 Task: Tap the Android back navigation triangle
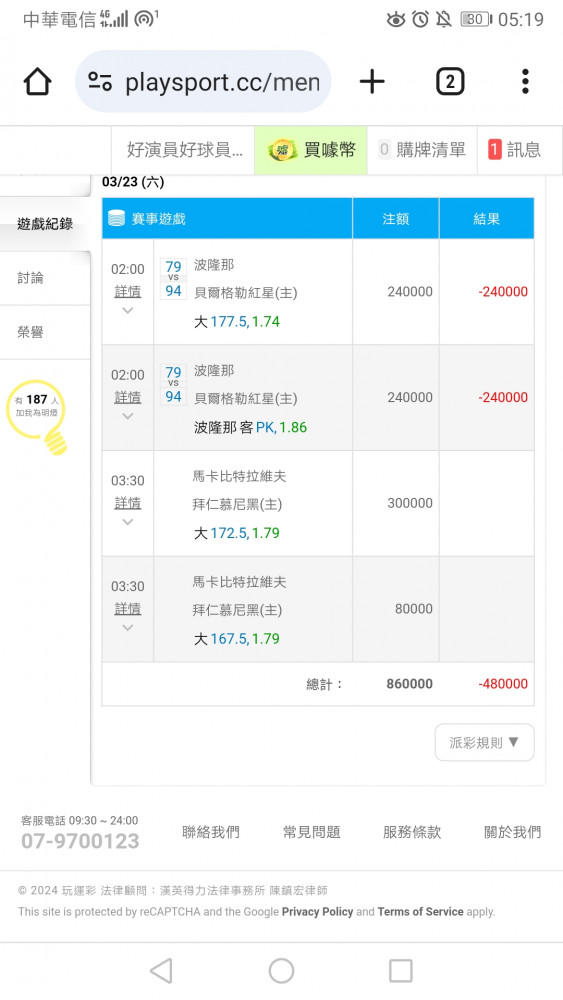coord(161,971)
